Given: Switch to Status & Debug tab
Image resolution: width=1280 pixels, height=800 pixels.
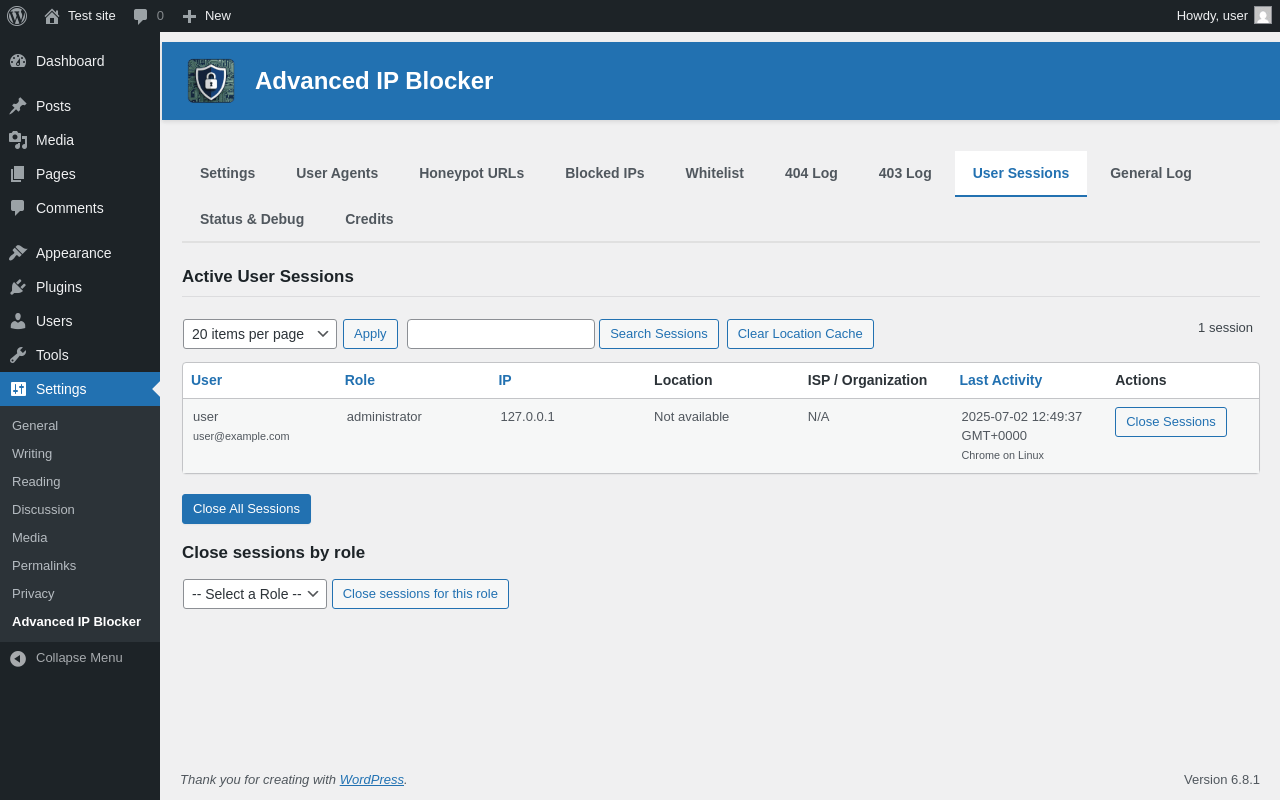Looking at the screenshot, I should (x=252, y=219).
